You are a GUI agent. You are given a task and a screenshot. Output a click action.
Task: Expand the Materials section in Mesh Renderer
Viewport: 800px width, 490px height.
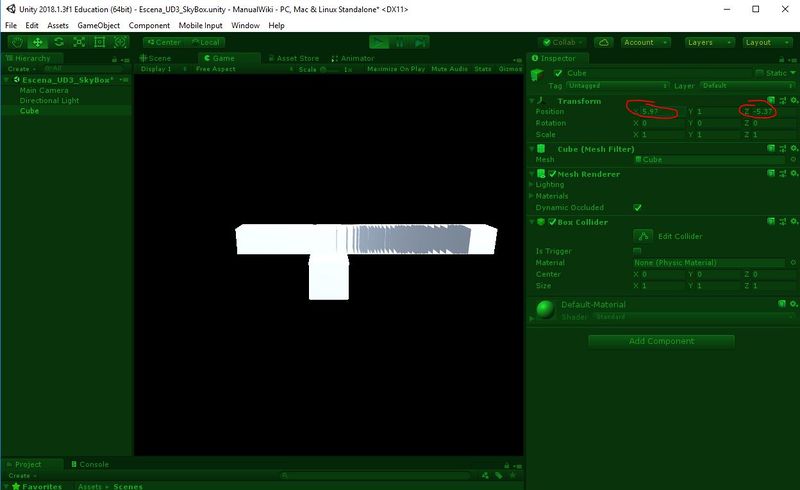point(532,196)
